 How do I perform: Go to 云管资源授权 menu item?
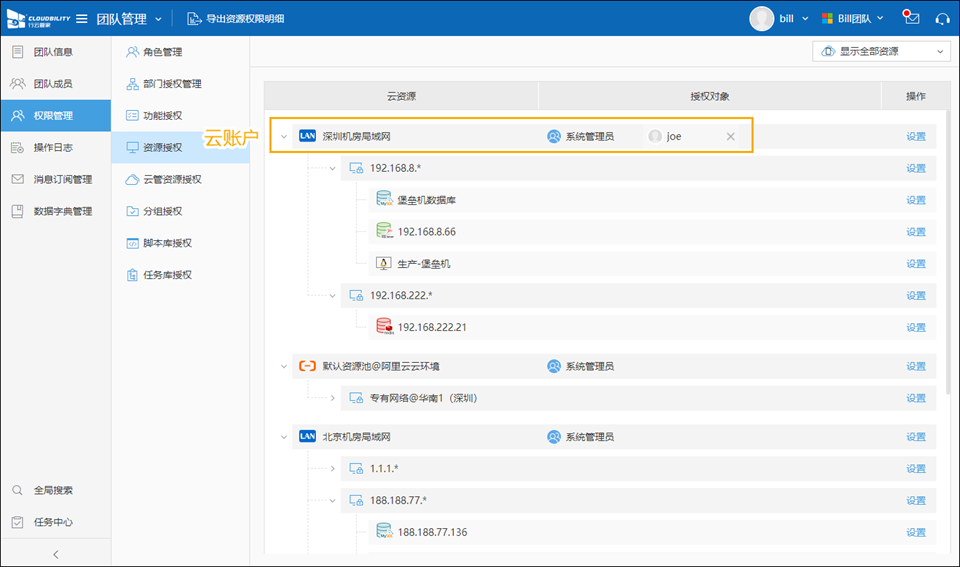[172, 180]
